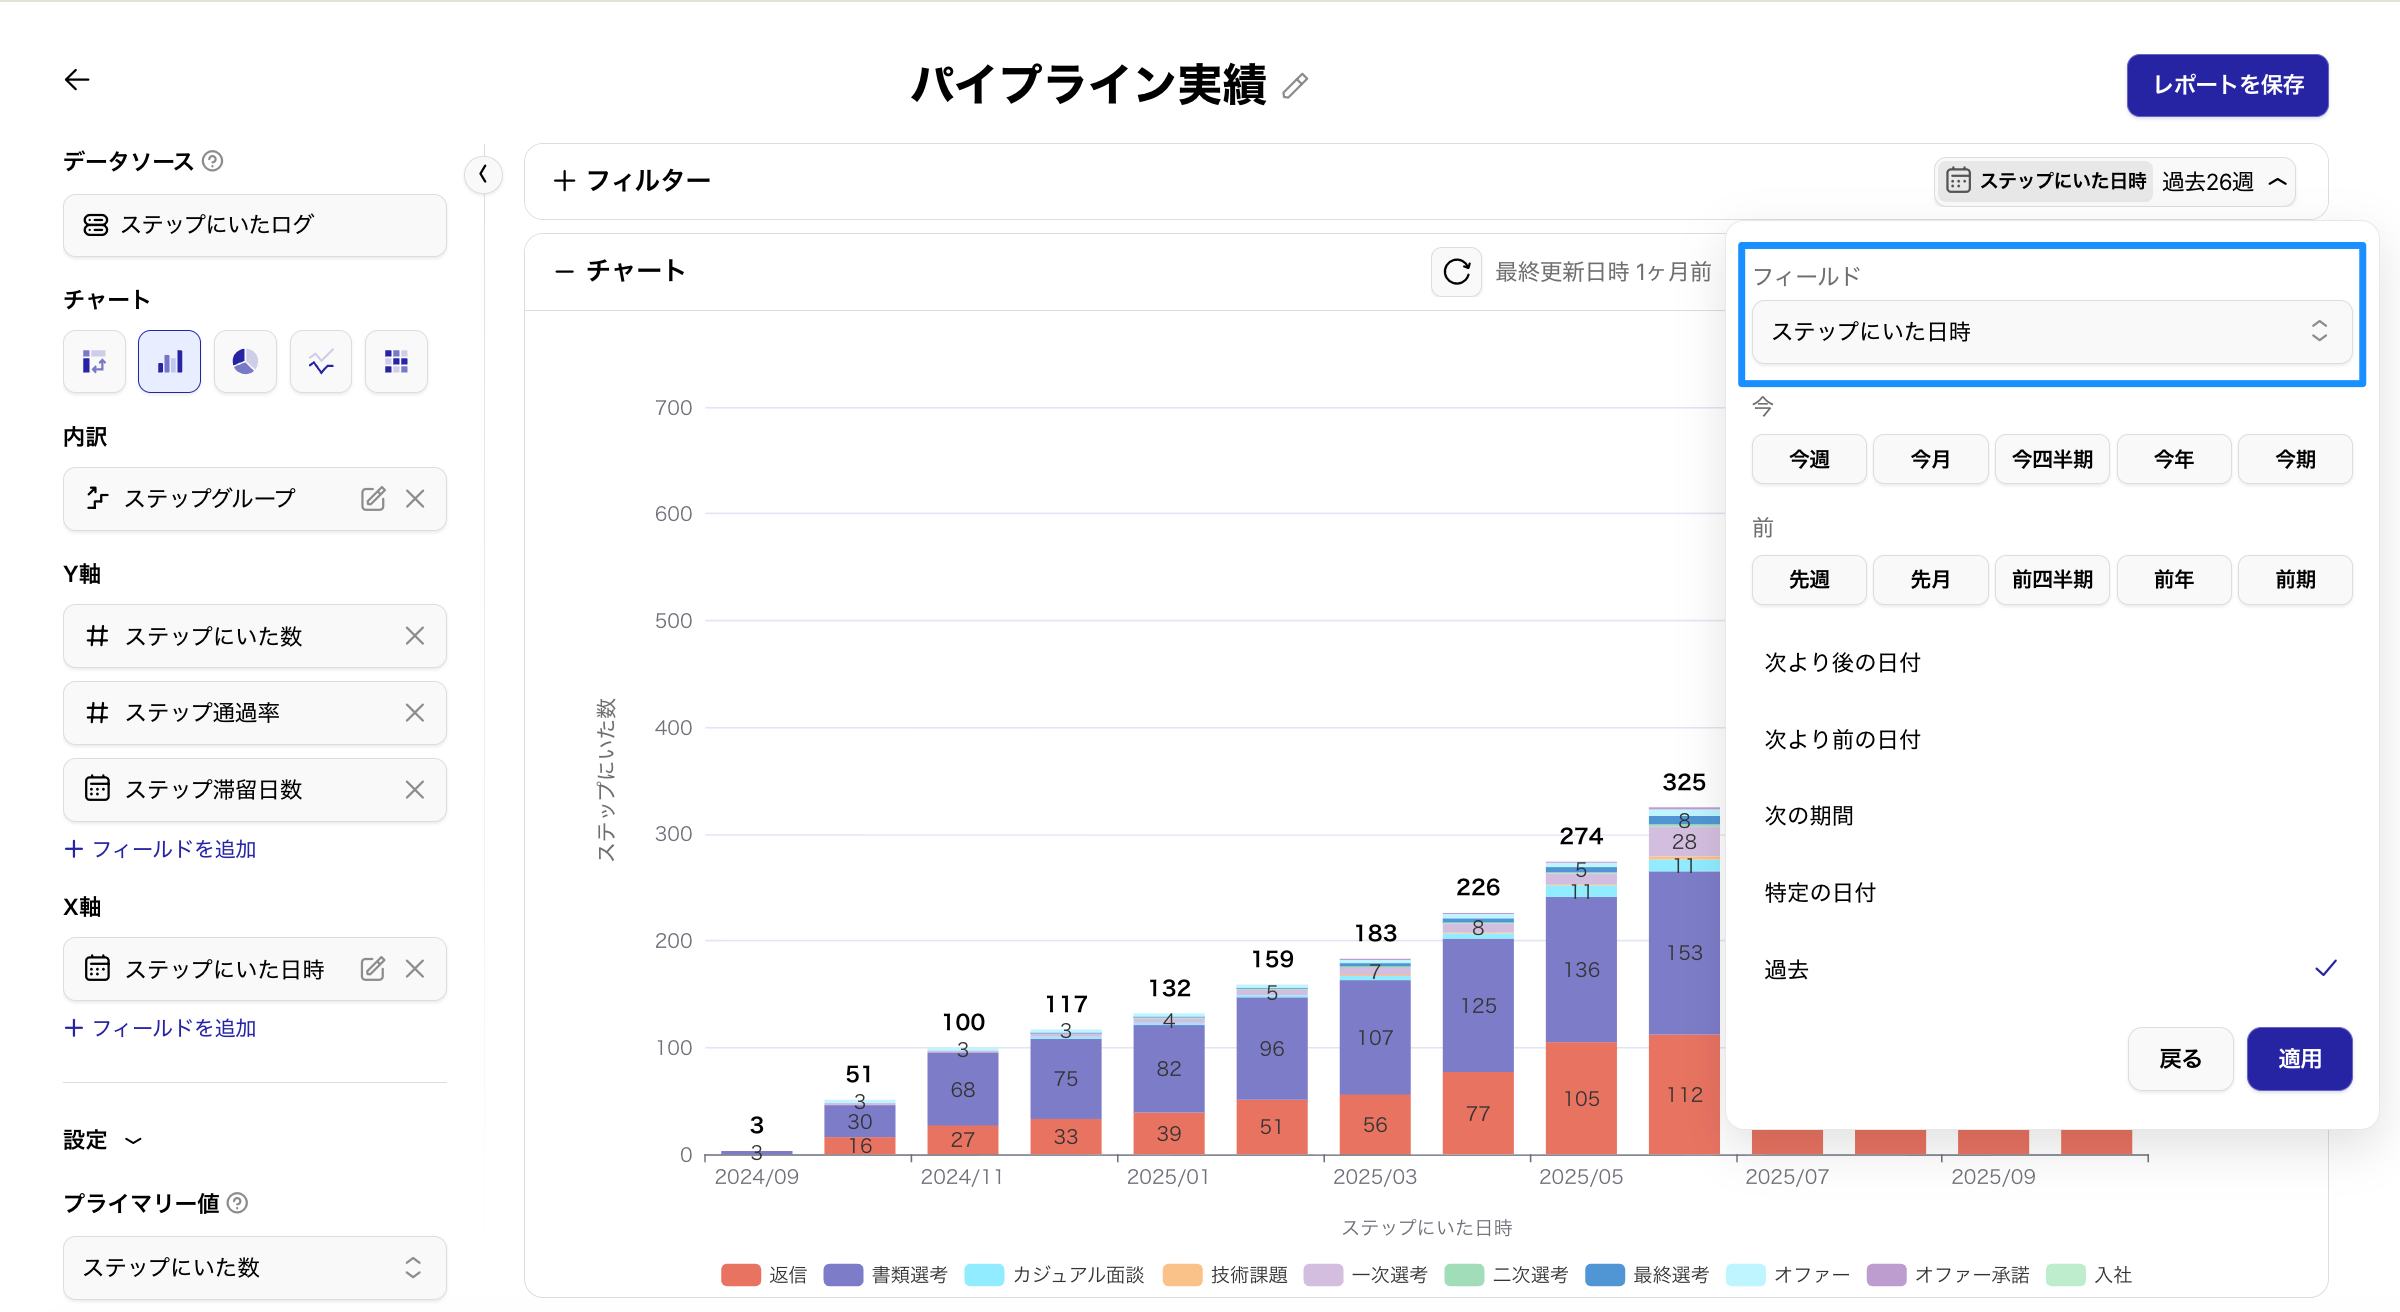Select the pie chart type icon

[245, 361]
